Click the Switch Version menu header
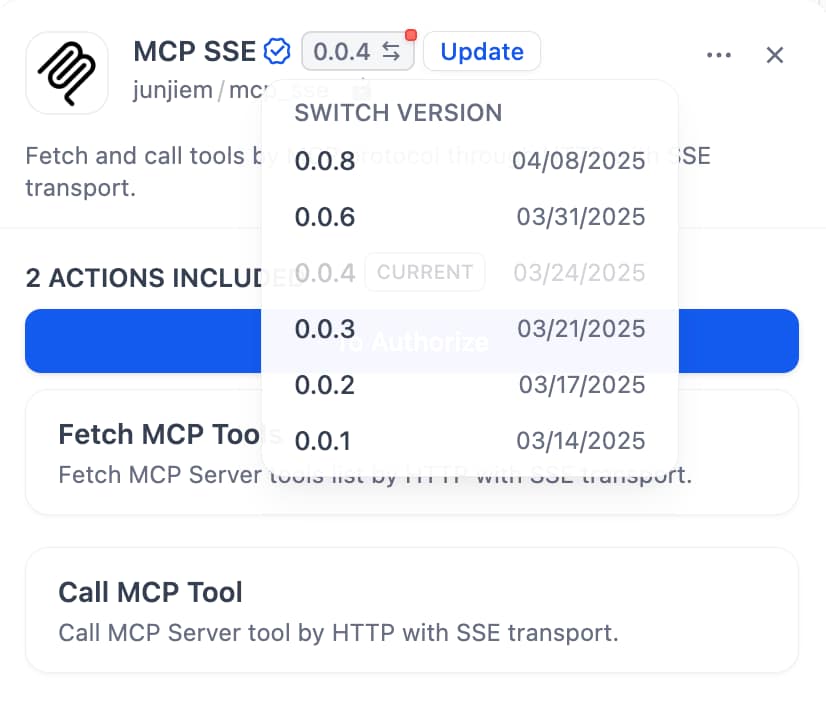This screenshot has height=706, width=826. coord(397,113)
